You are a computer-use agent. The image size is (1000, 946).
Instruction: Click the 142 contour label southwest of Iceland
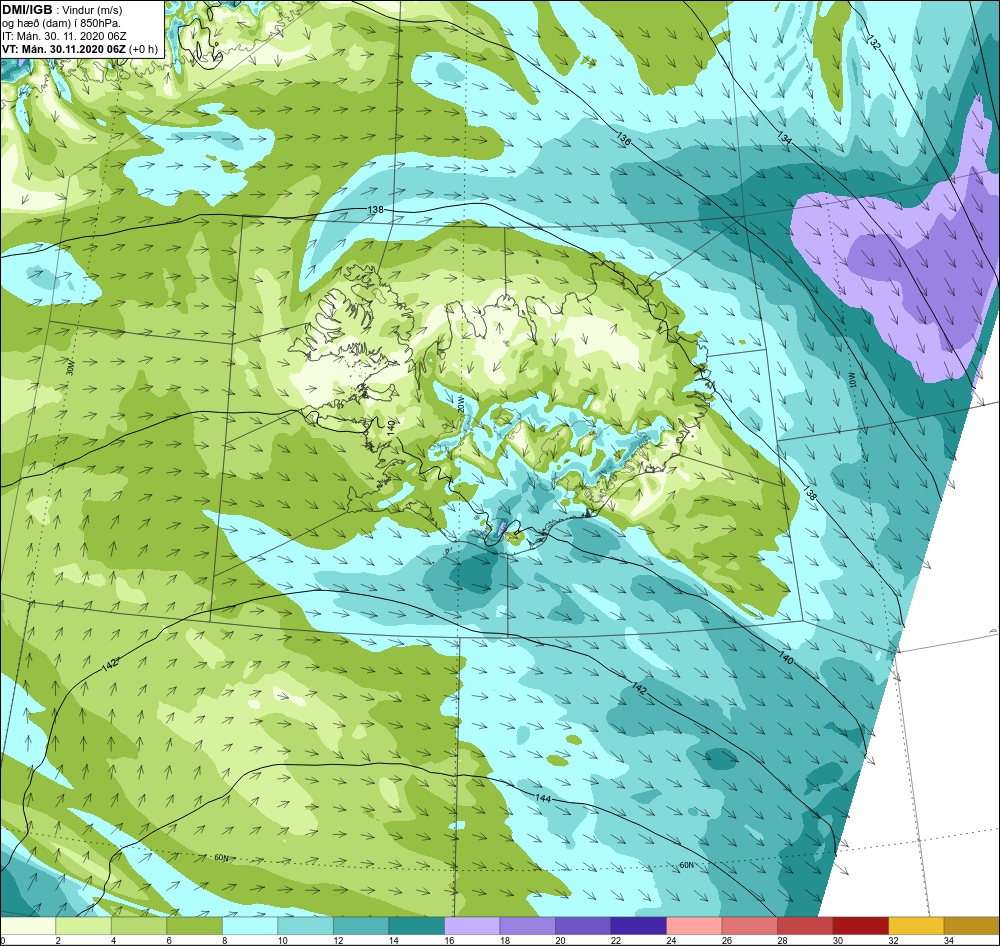pyautogui.click(x=110, y=665)
